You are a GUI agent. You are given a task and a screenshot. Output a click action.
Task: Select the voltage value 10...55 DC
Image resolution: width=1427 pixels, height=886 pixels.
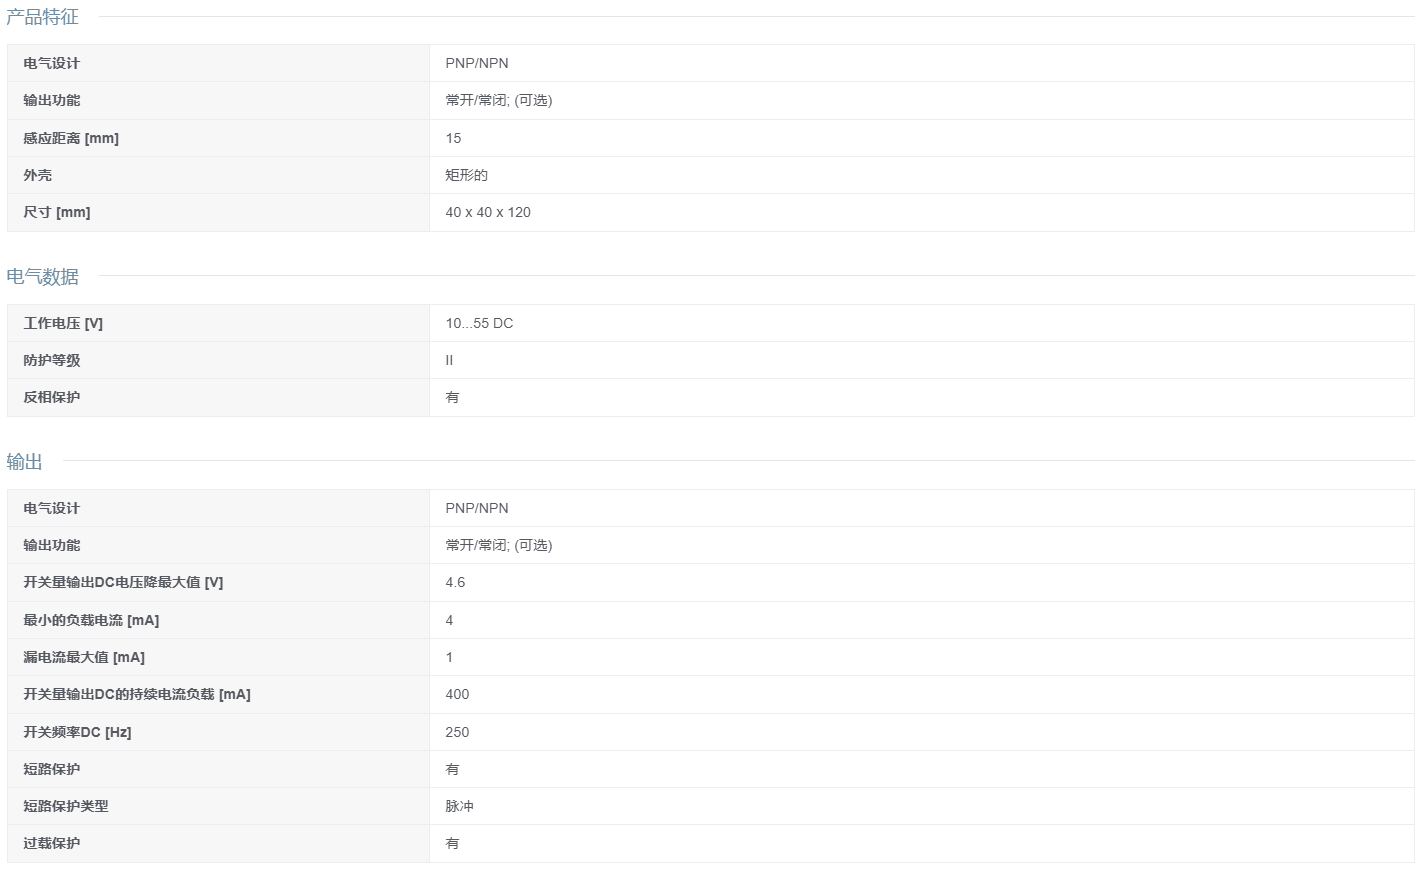(x=479, y=323)
